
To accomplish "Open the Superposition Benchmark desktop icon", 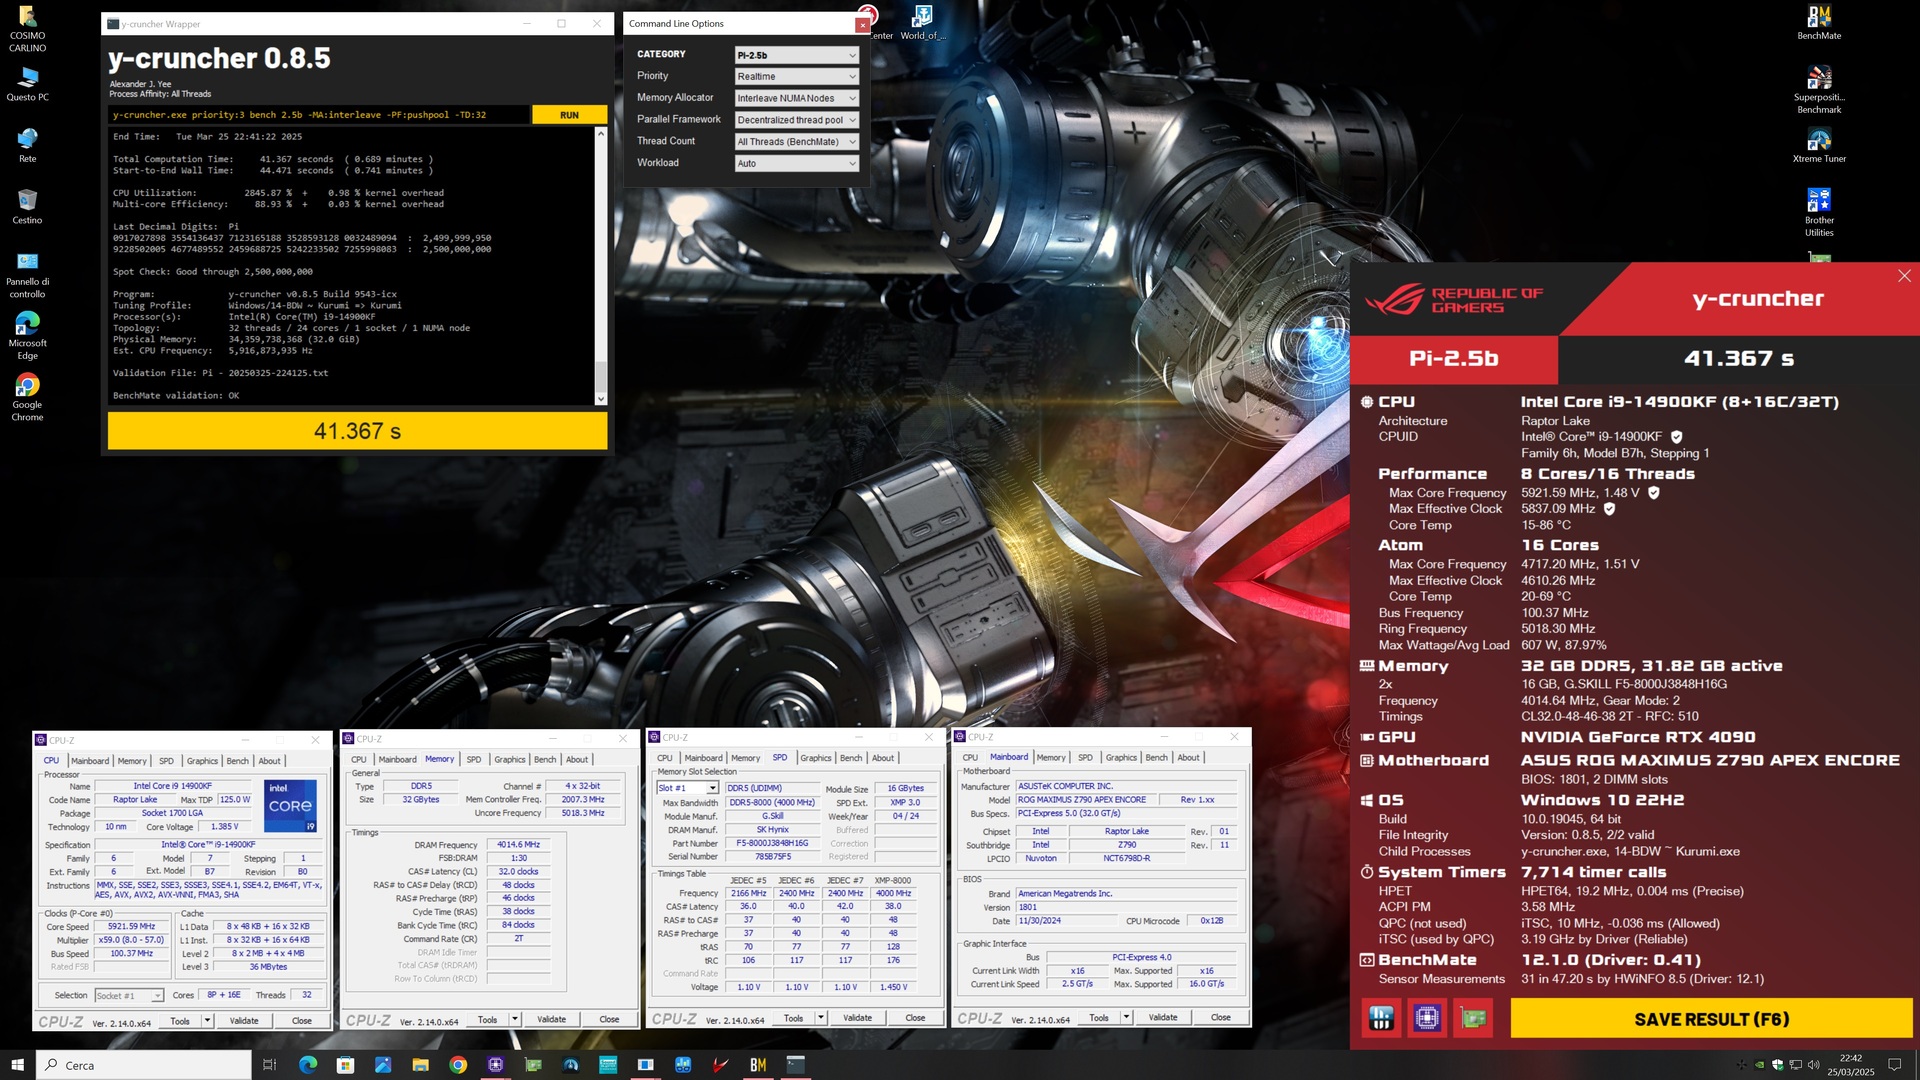I will click(1819, 90).
